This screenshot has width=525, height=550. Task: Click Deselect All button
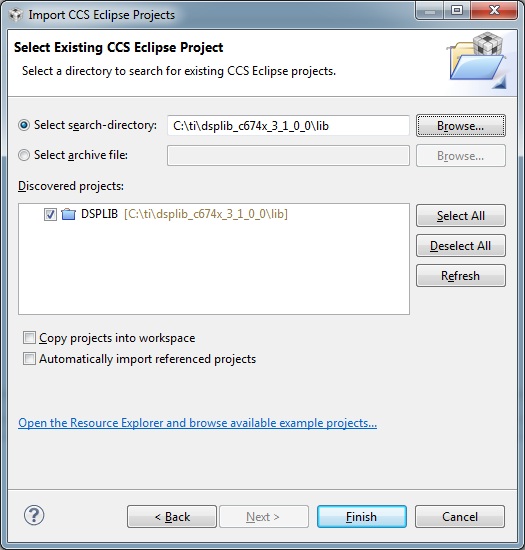click(x=460, y=246)
